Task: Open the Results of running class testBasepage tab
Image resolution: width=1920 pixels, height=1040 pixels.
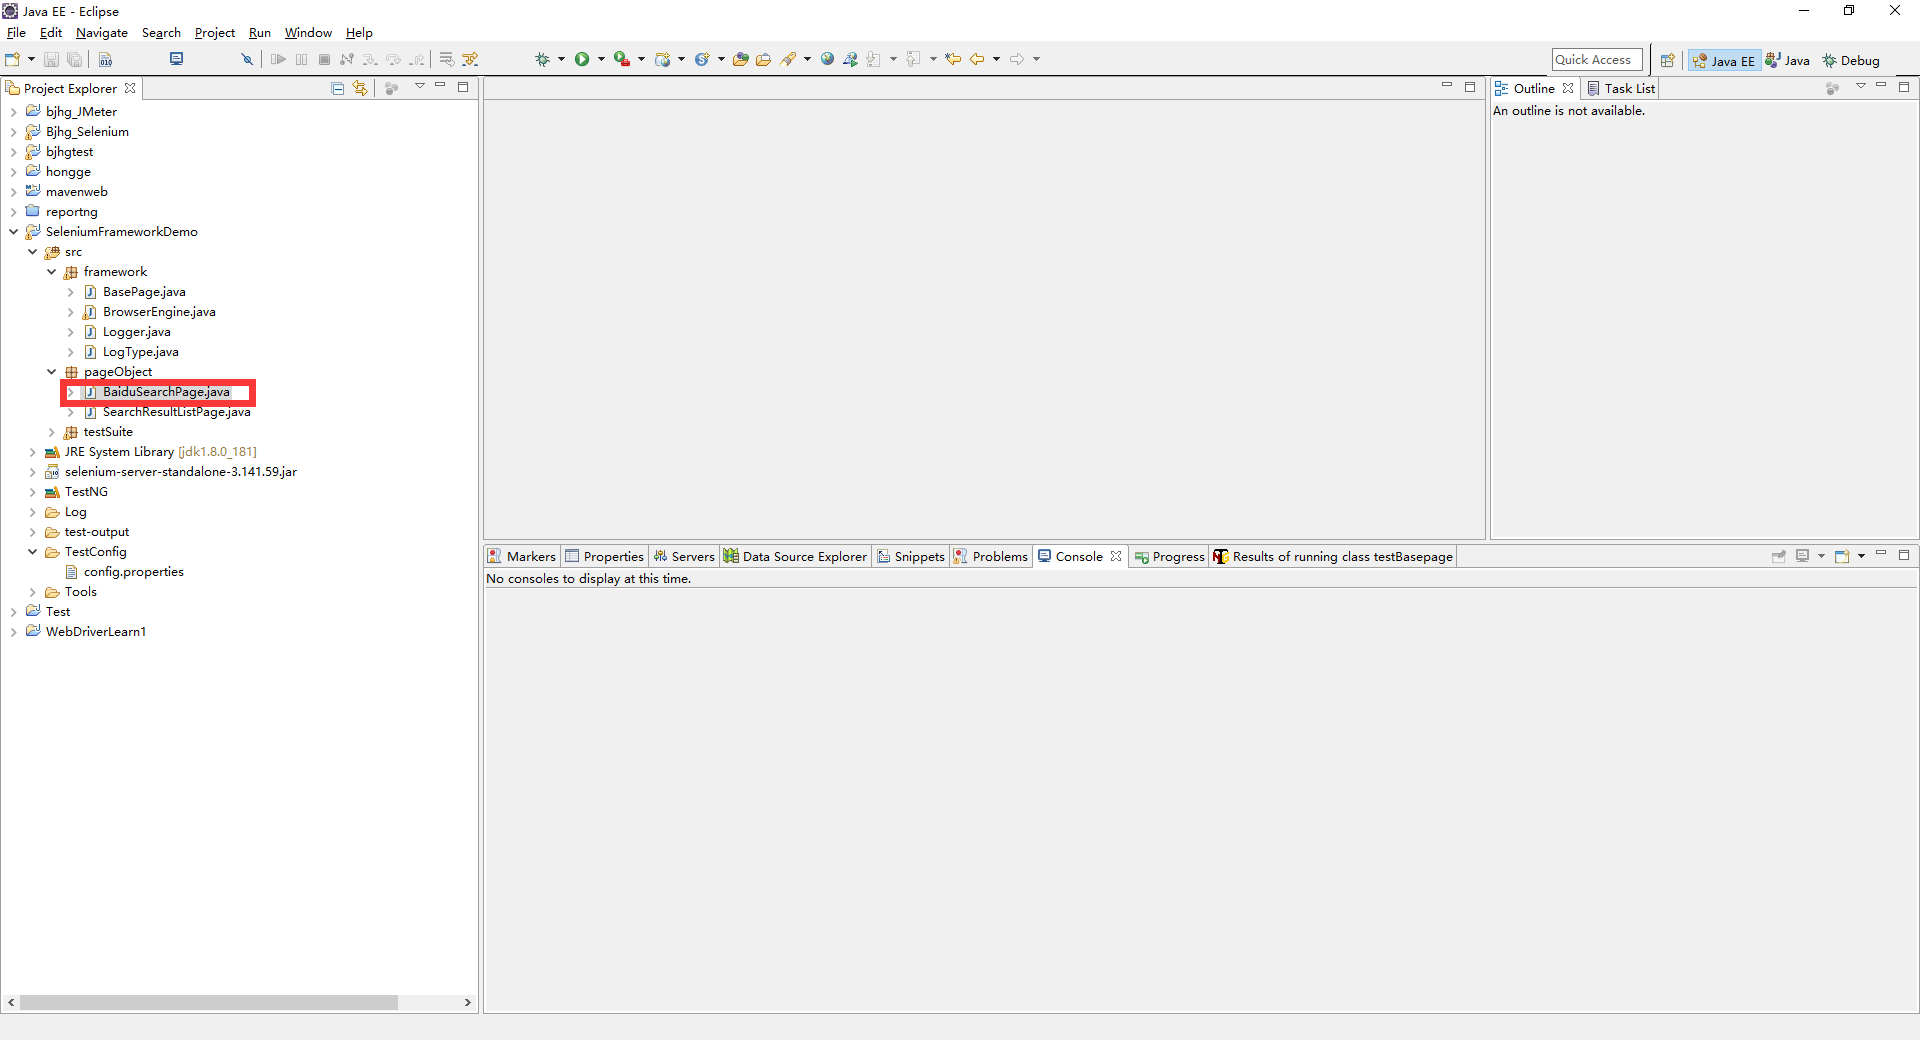Action: [x=1333, y=557]
